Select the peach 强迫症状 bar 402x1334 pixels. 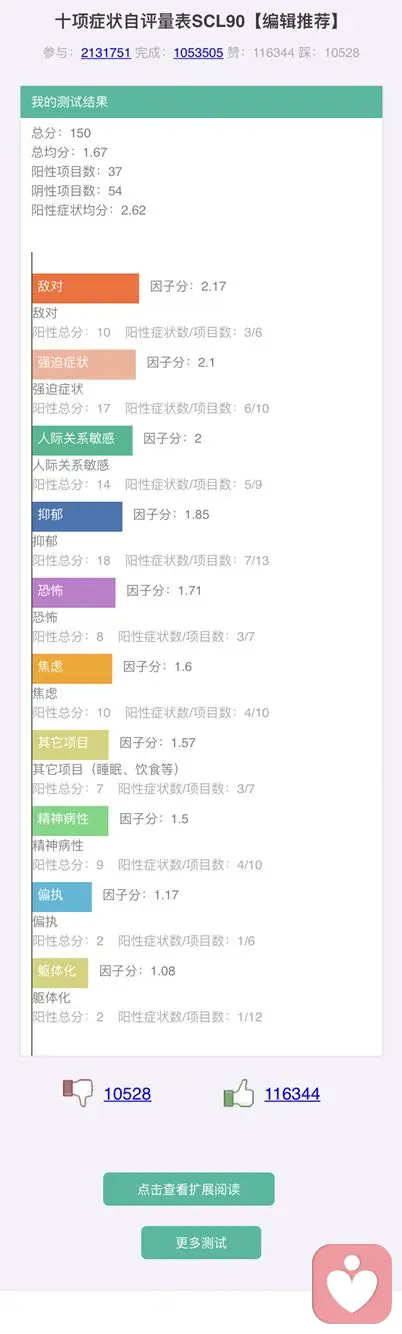coord(84,363)
